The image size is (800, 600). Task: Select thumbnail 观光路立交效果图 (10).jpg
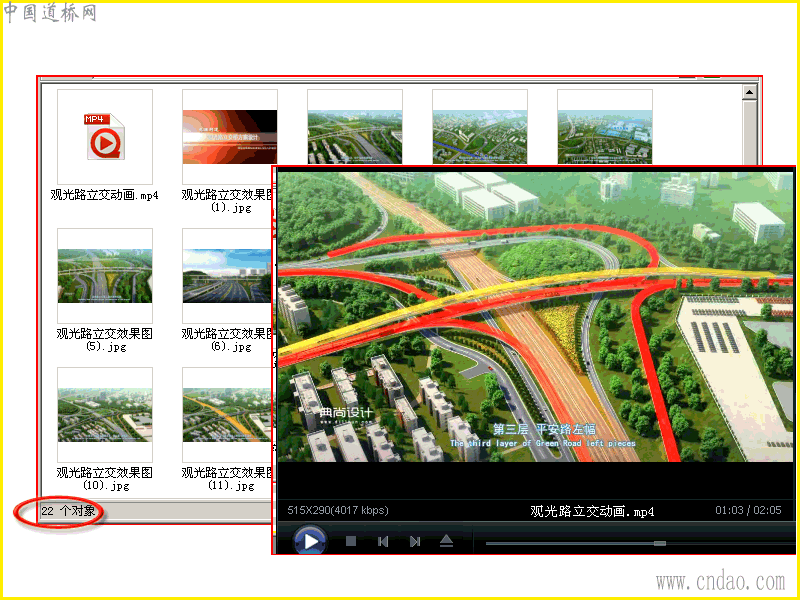click(x=105, y=415)
